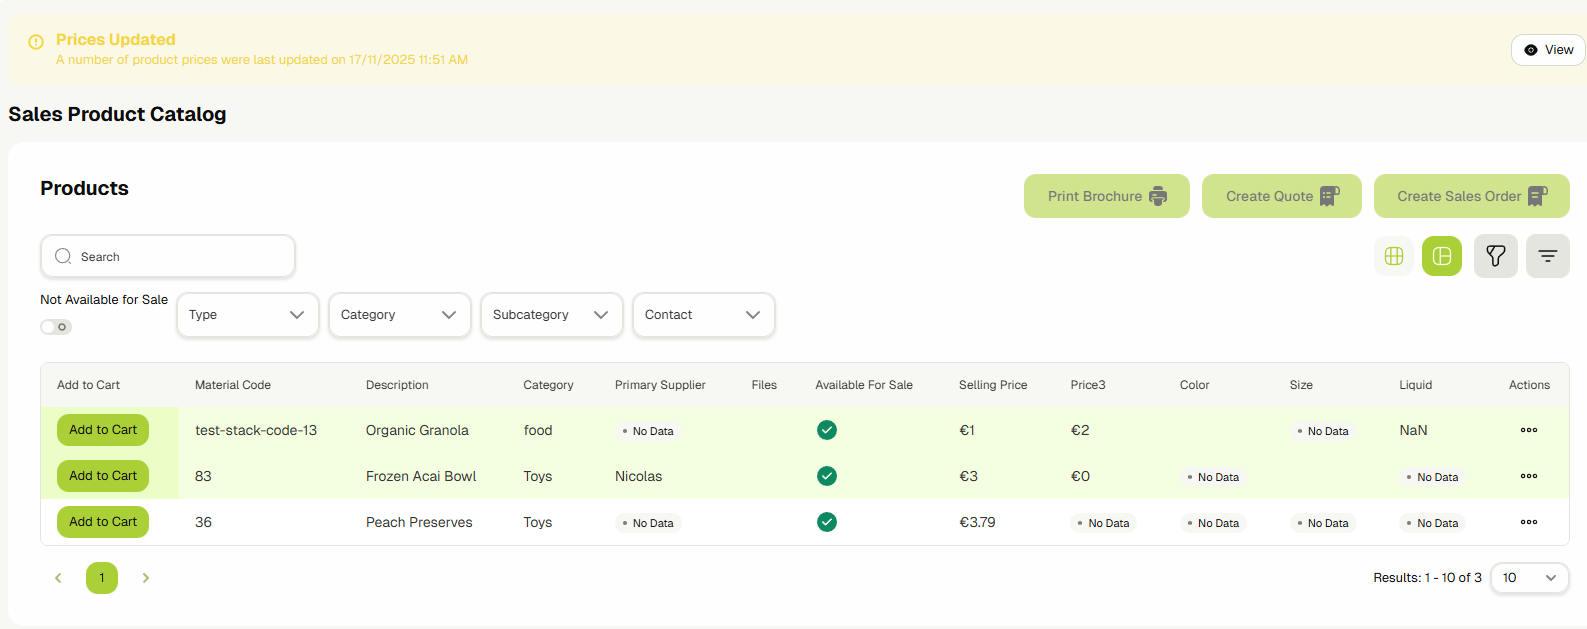Open the filter funnel icon

(1496, 256)
